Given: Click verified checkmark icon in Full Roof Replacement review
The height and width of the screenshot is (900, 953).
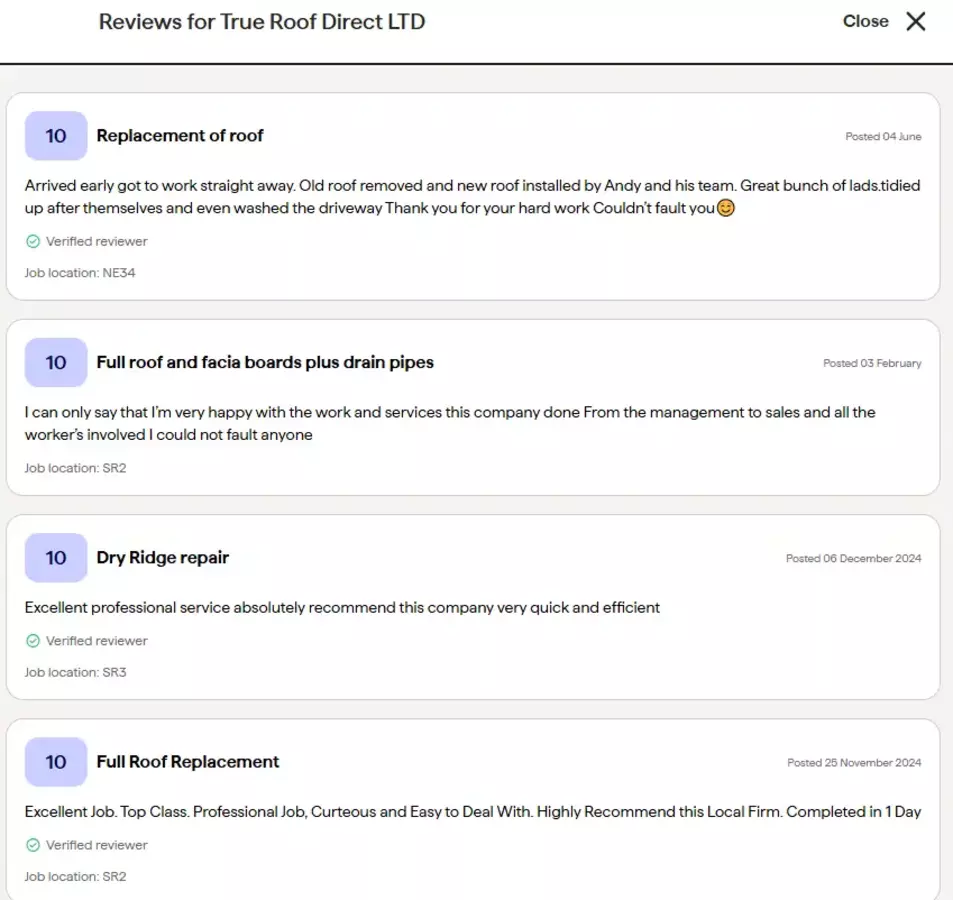Looking at the screenshot, I should [33, 845].
